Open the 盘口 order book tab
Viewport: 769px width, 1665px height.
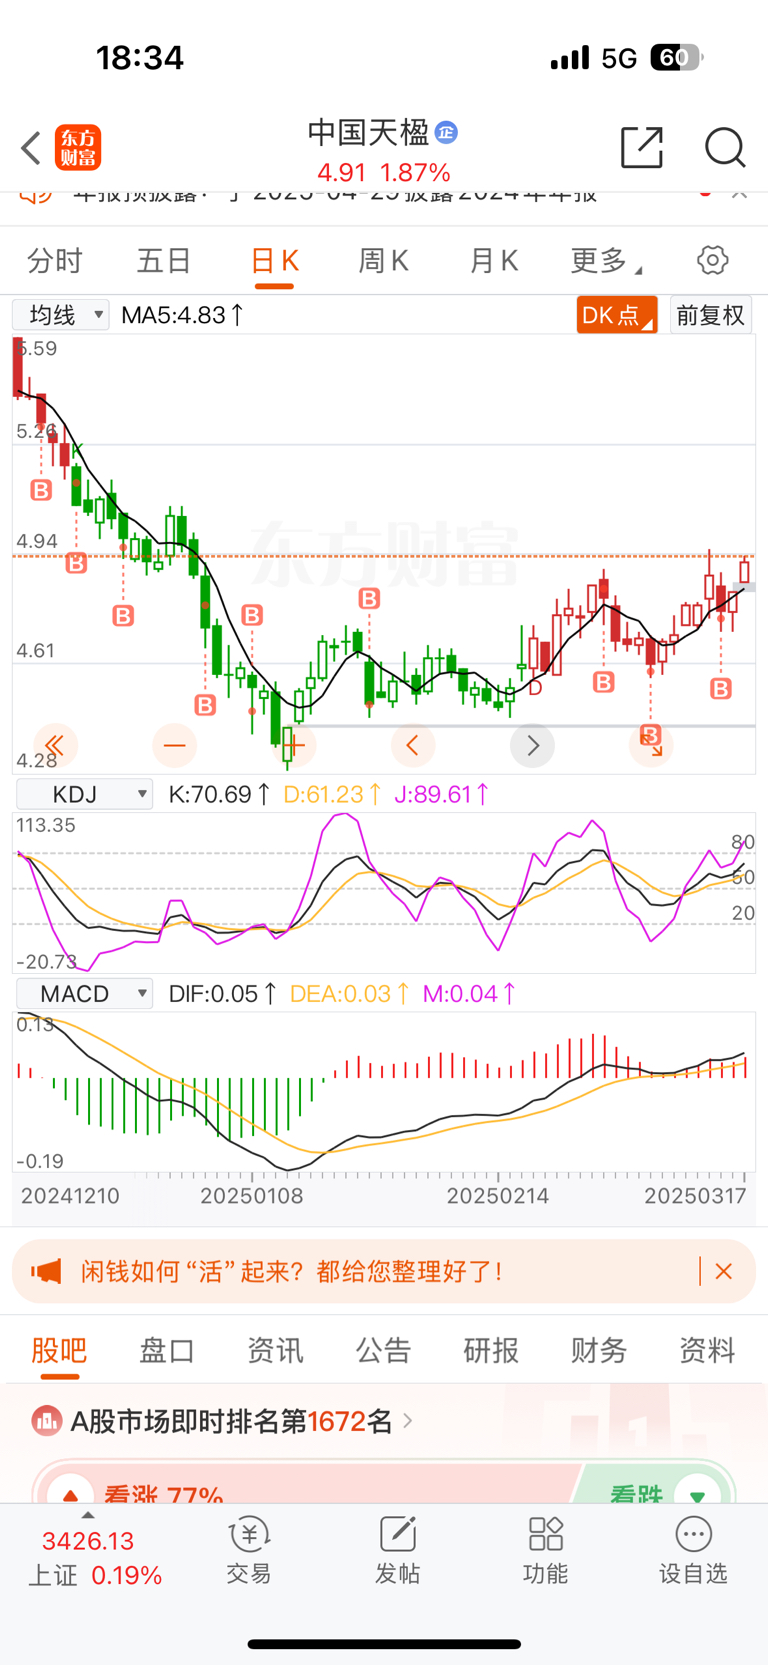coord(167,1350)
